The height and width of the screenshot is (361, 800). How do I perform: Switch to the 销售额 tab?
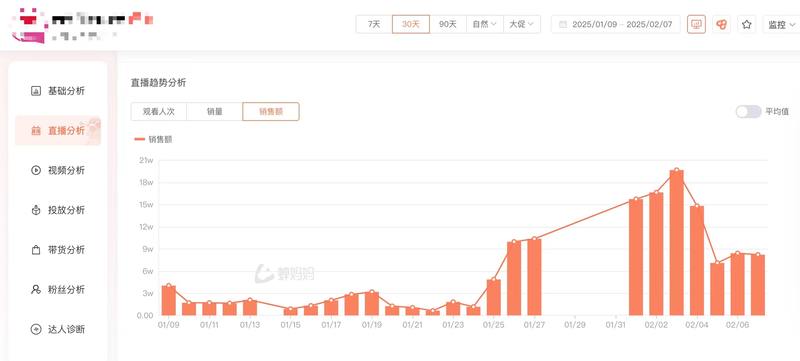coord(271,112)
